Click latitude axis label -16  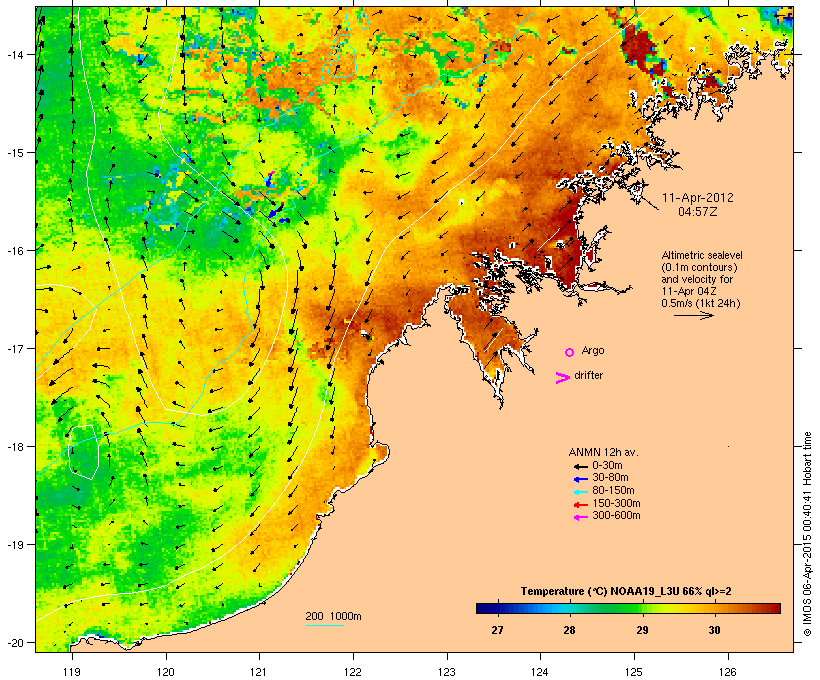coord(14,251)
